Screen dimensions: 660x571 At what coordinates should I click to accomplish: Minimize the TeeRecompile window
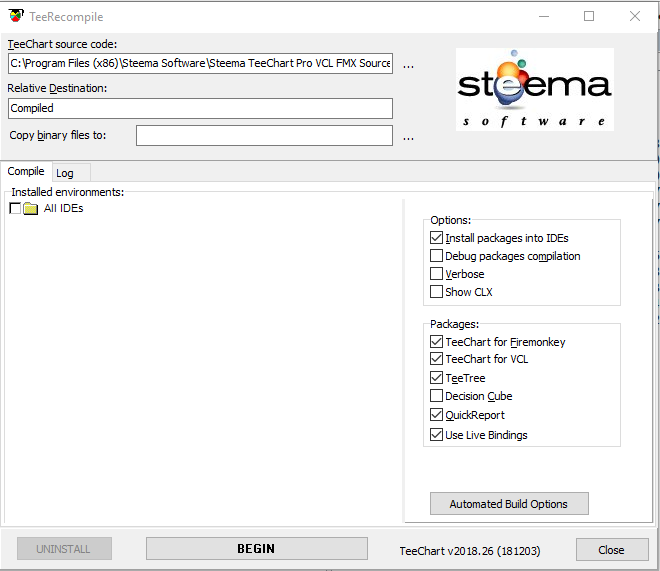[544, 16]
